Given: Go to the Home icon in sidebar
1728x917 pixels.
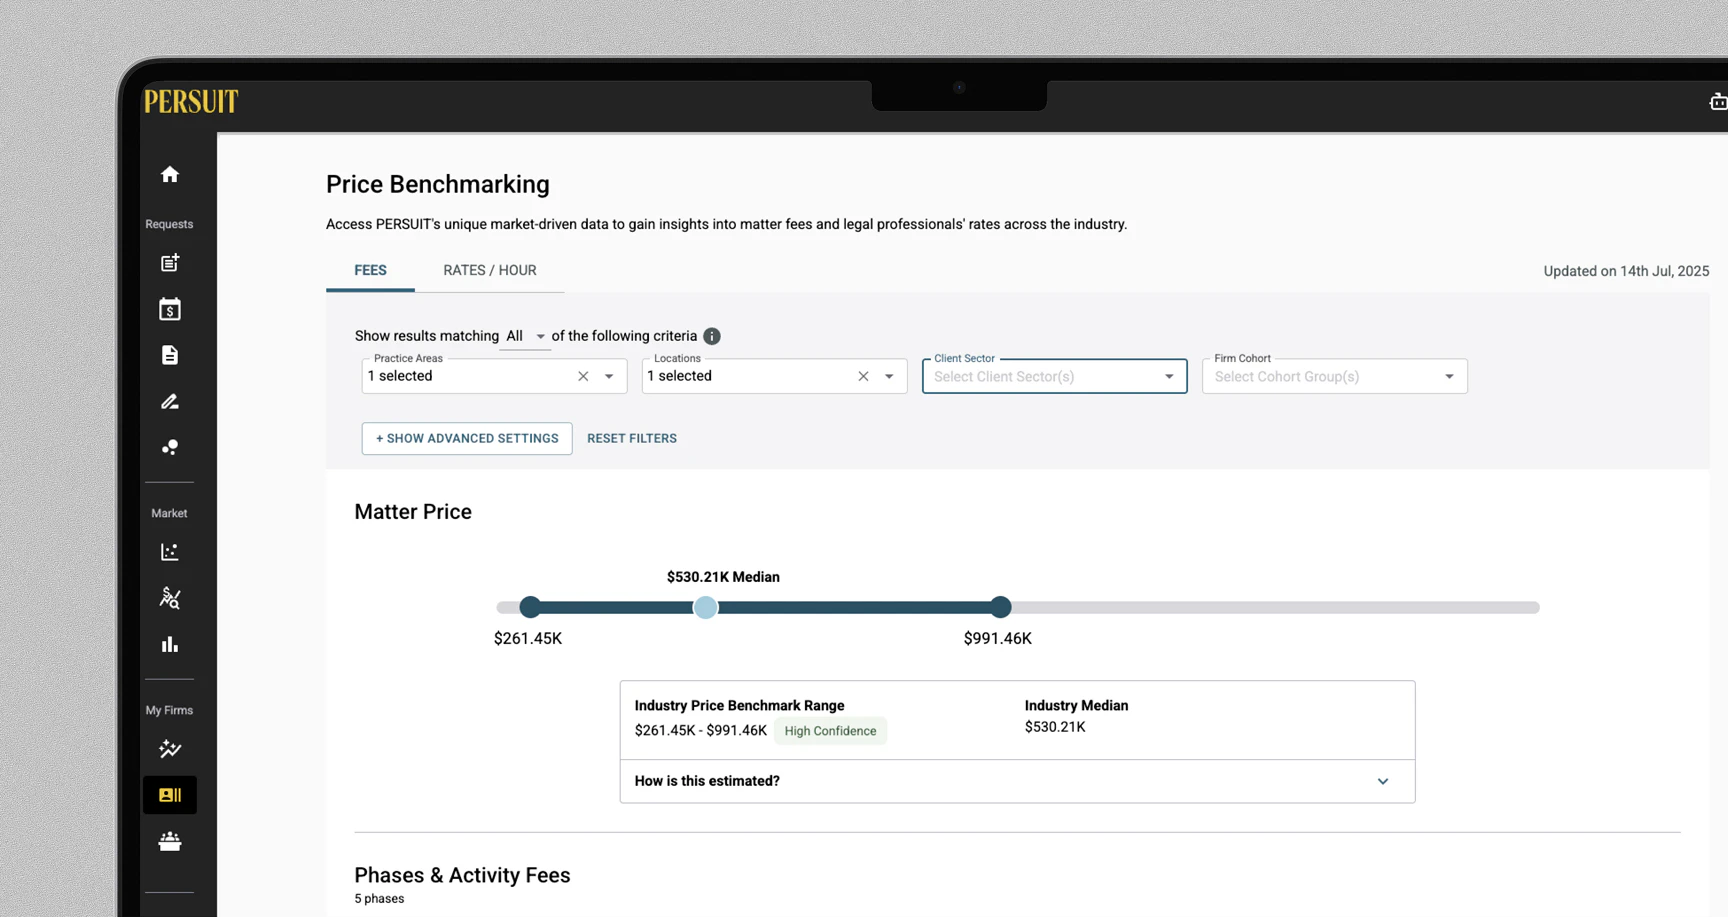Looking at the screenshot, I should tap(170, 175).
